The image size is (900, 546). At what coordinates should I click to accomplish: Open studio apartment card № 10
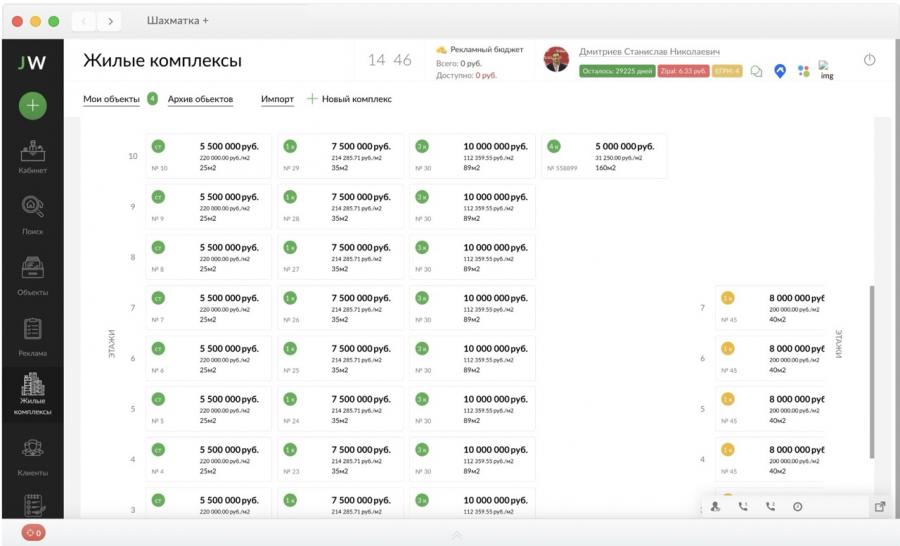(208, 156)
